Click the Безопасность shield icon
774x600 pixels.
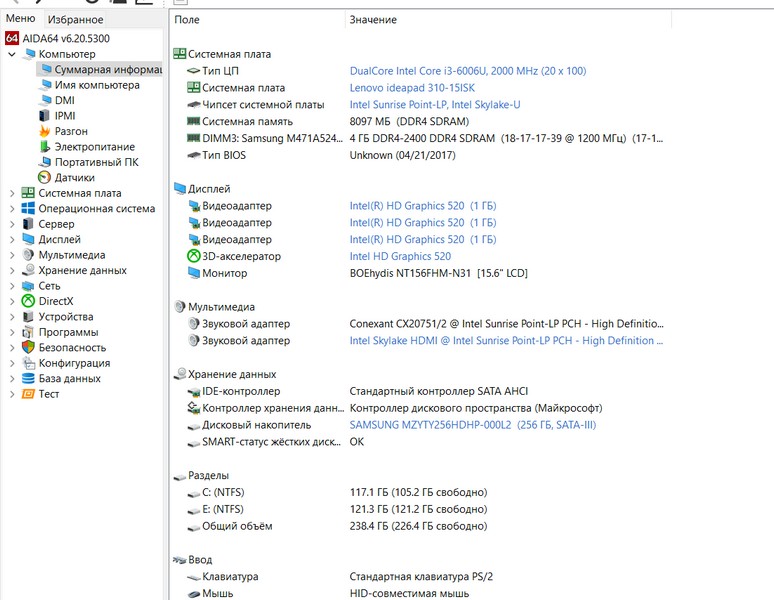(29, 347)
